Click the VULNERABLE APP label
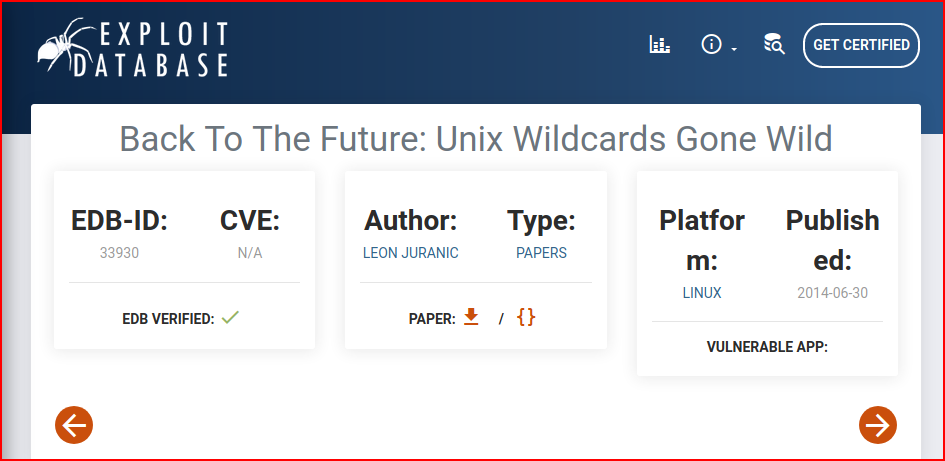This screenshot has width=945, height=461. click(x=767, y=348)
